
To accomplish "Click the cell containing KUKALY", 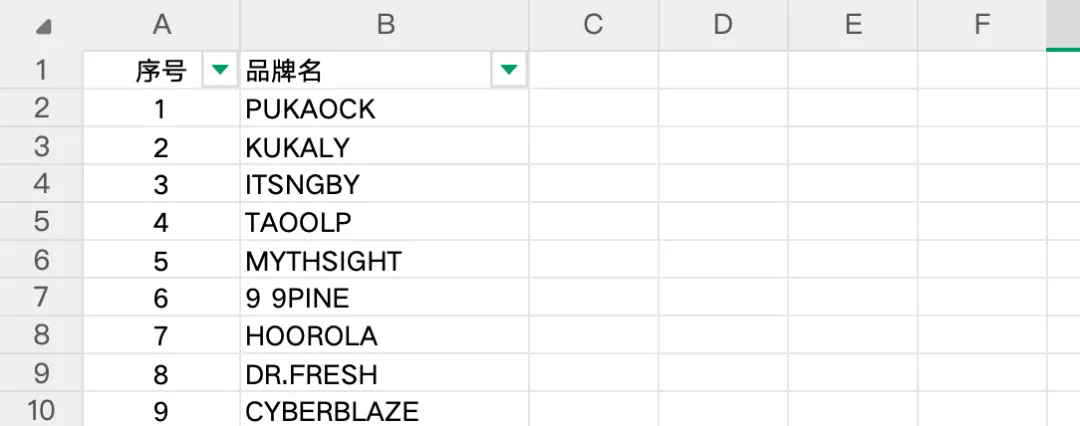I will [385, 147].
